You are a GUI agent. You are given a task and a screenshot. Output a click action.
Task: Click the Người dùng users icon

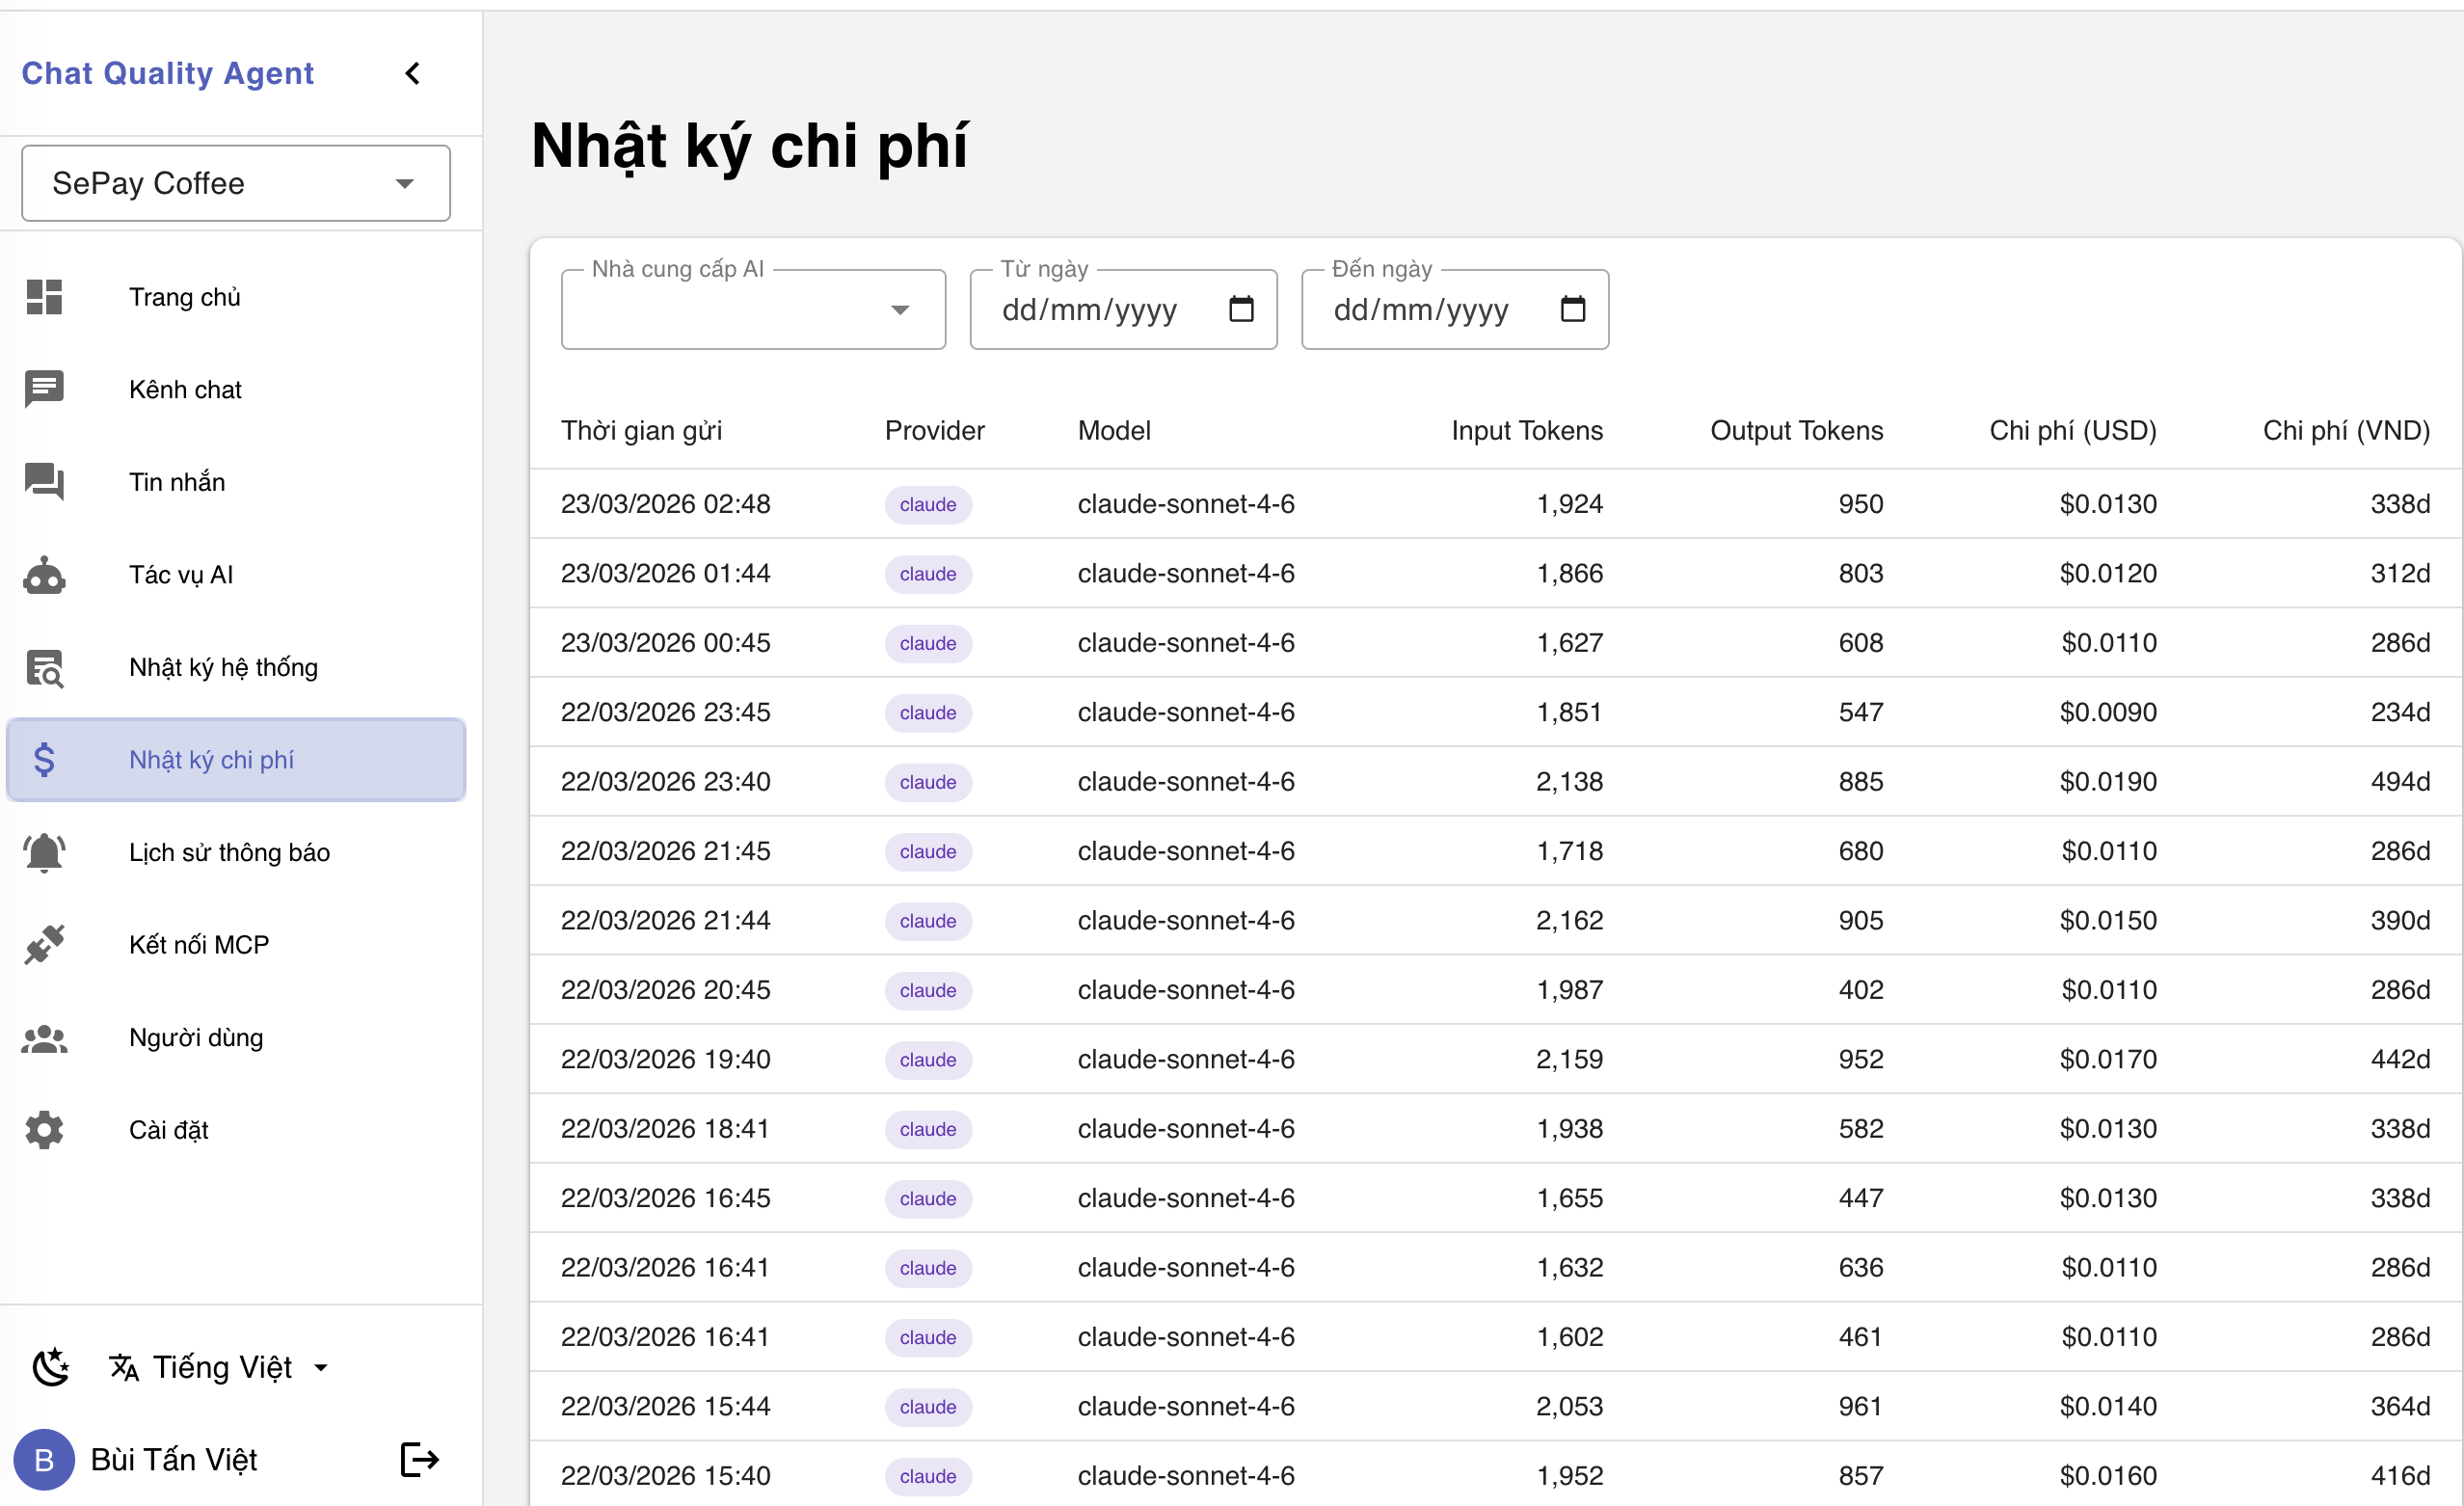[44, 1038]
